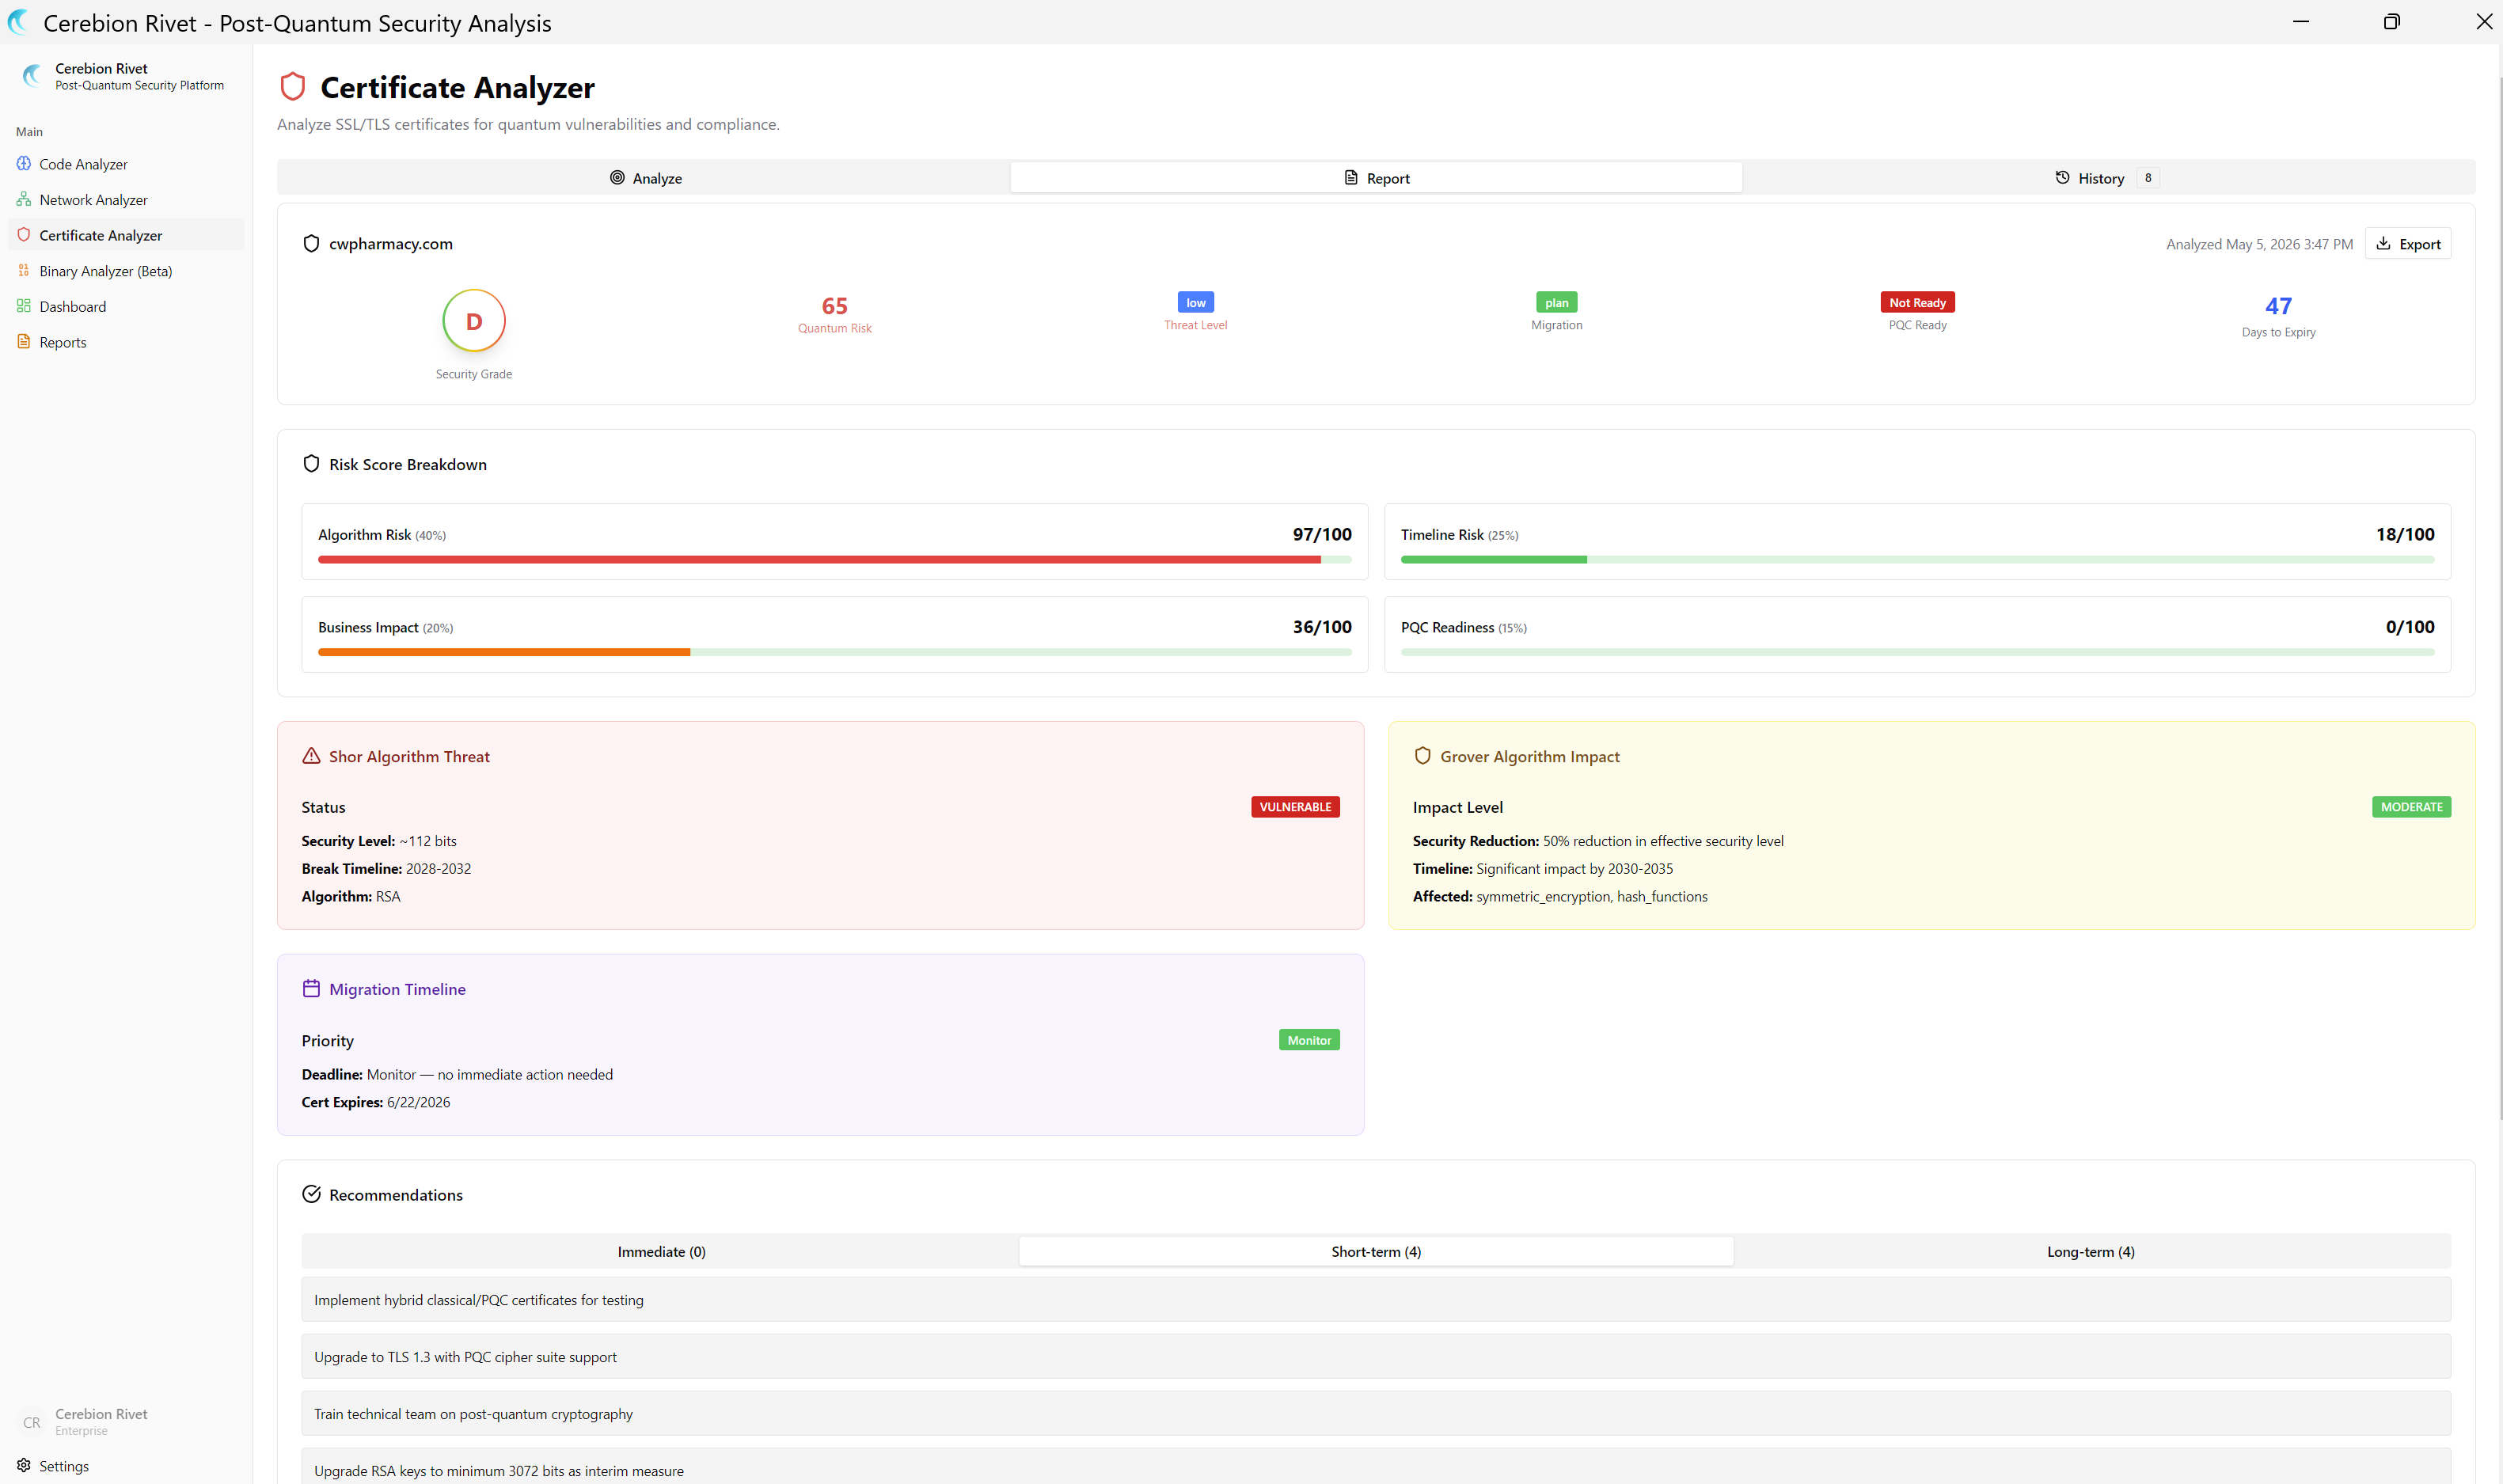2503x1484 pixels.
Task: Click the 47 Days to Expiry value
Action: coord(2278,306)
